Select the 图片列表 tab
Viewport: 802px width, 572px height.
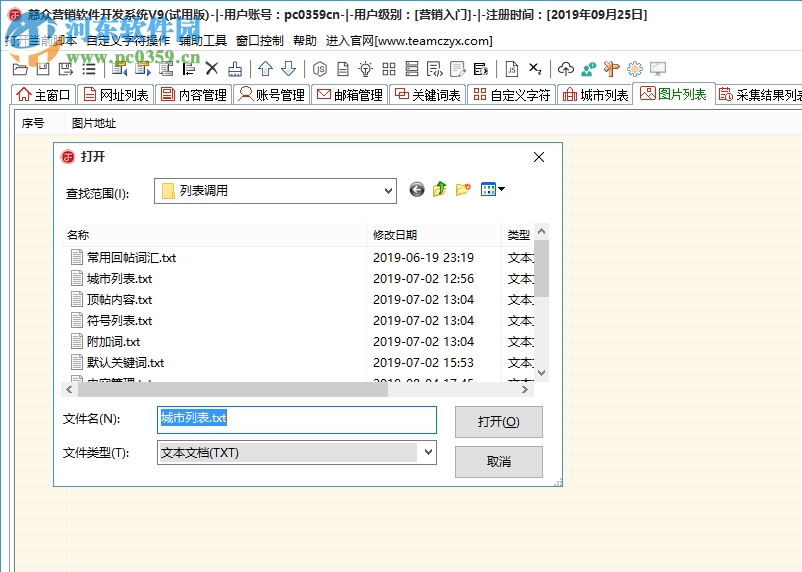click(x=673, y=94)
